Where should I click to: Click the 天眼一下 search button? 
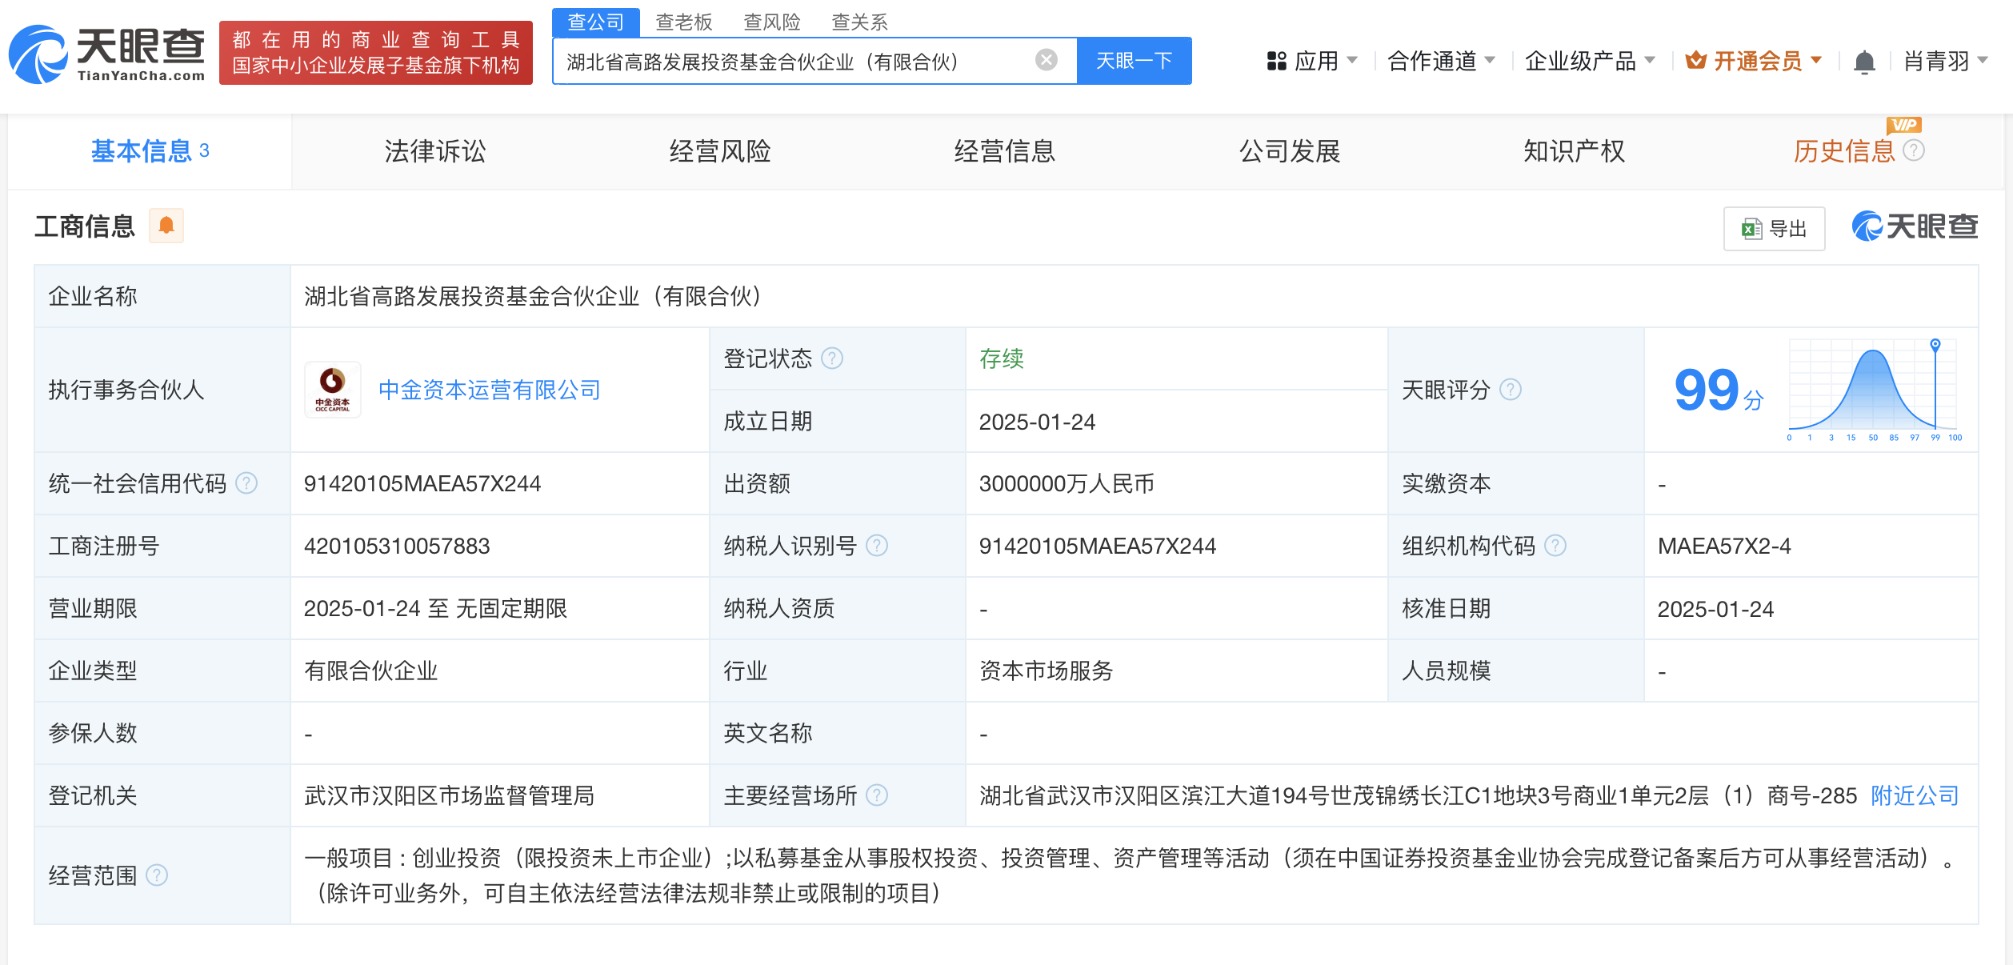coord(1134,60)
